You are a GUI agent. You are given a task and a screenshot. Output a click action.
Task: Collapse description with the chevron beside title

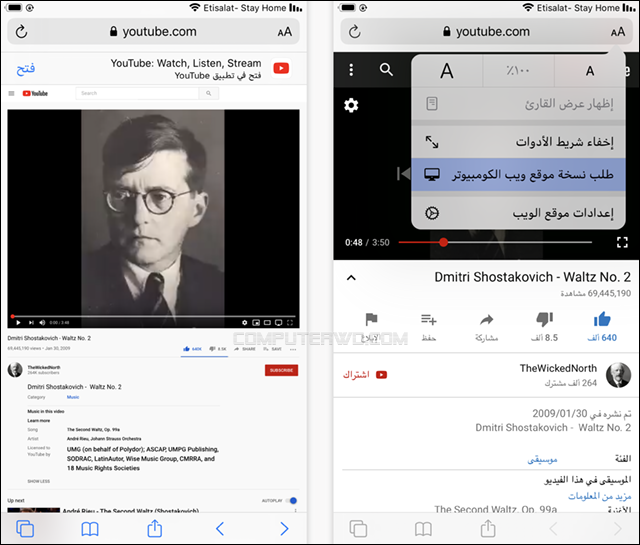[351, 278]
